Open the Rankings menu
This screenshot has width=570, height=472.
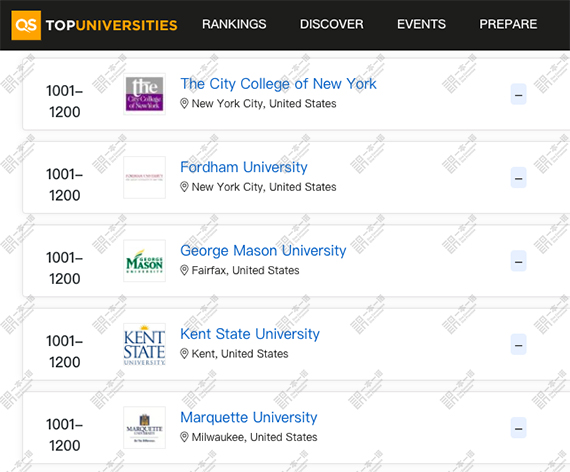pos(234,24)
